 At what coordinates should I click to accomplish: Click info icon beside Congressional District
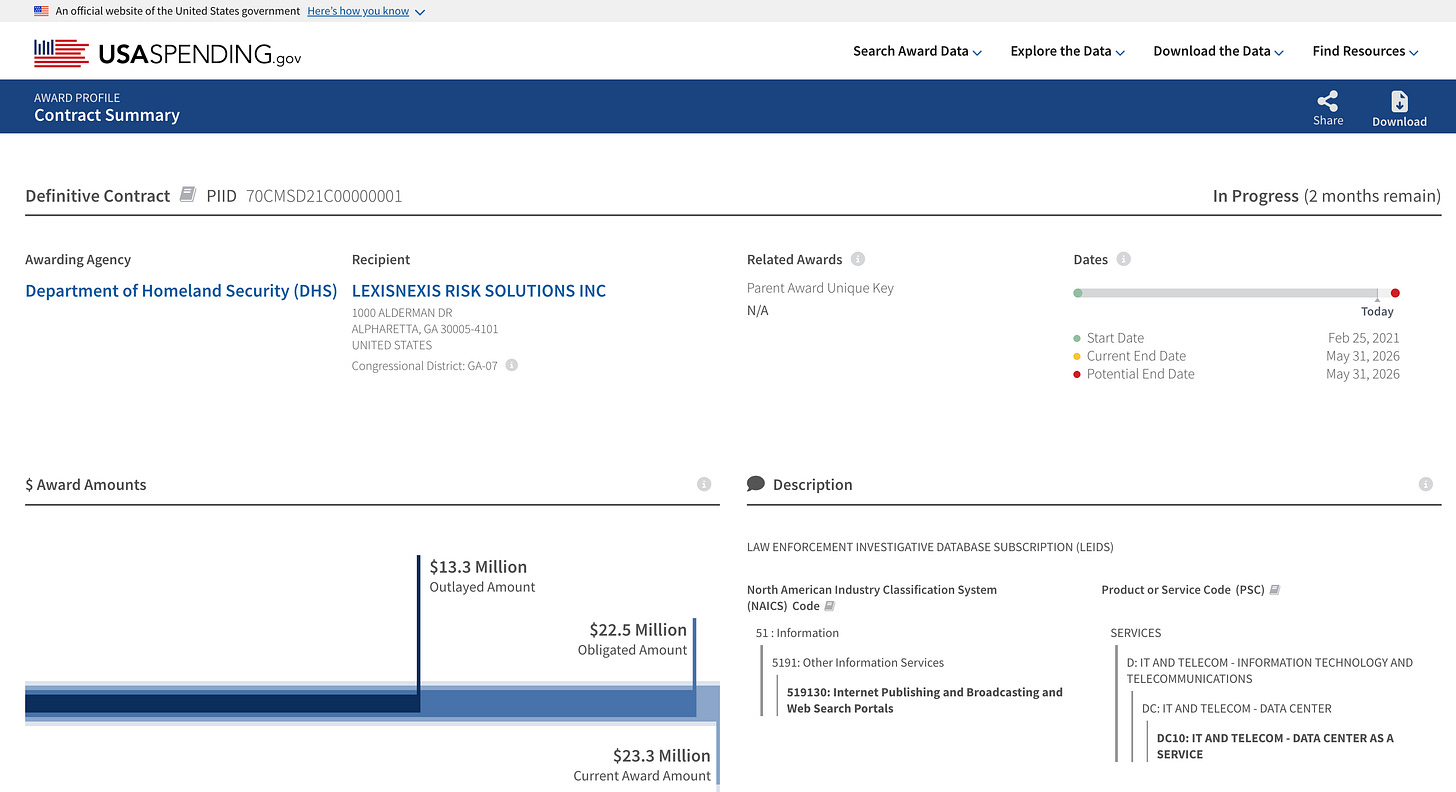pos(511,365)
